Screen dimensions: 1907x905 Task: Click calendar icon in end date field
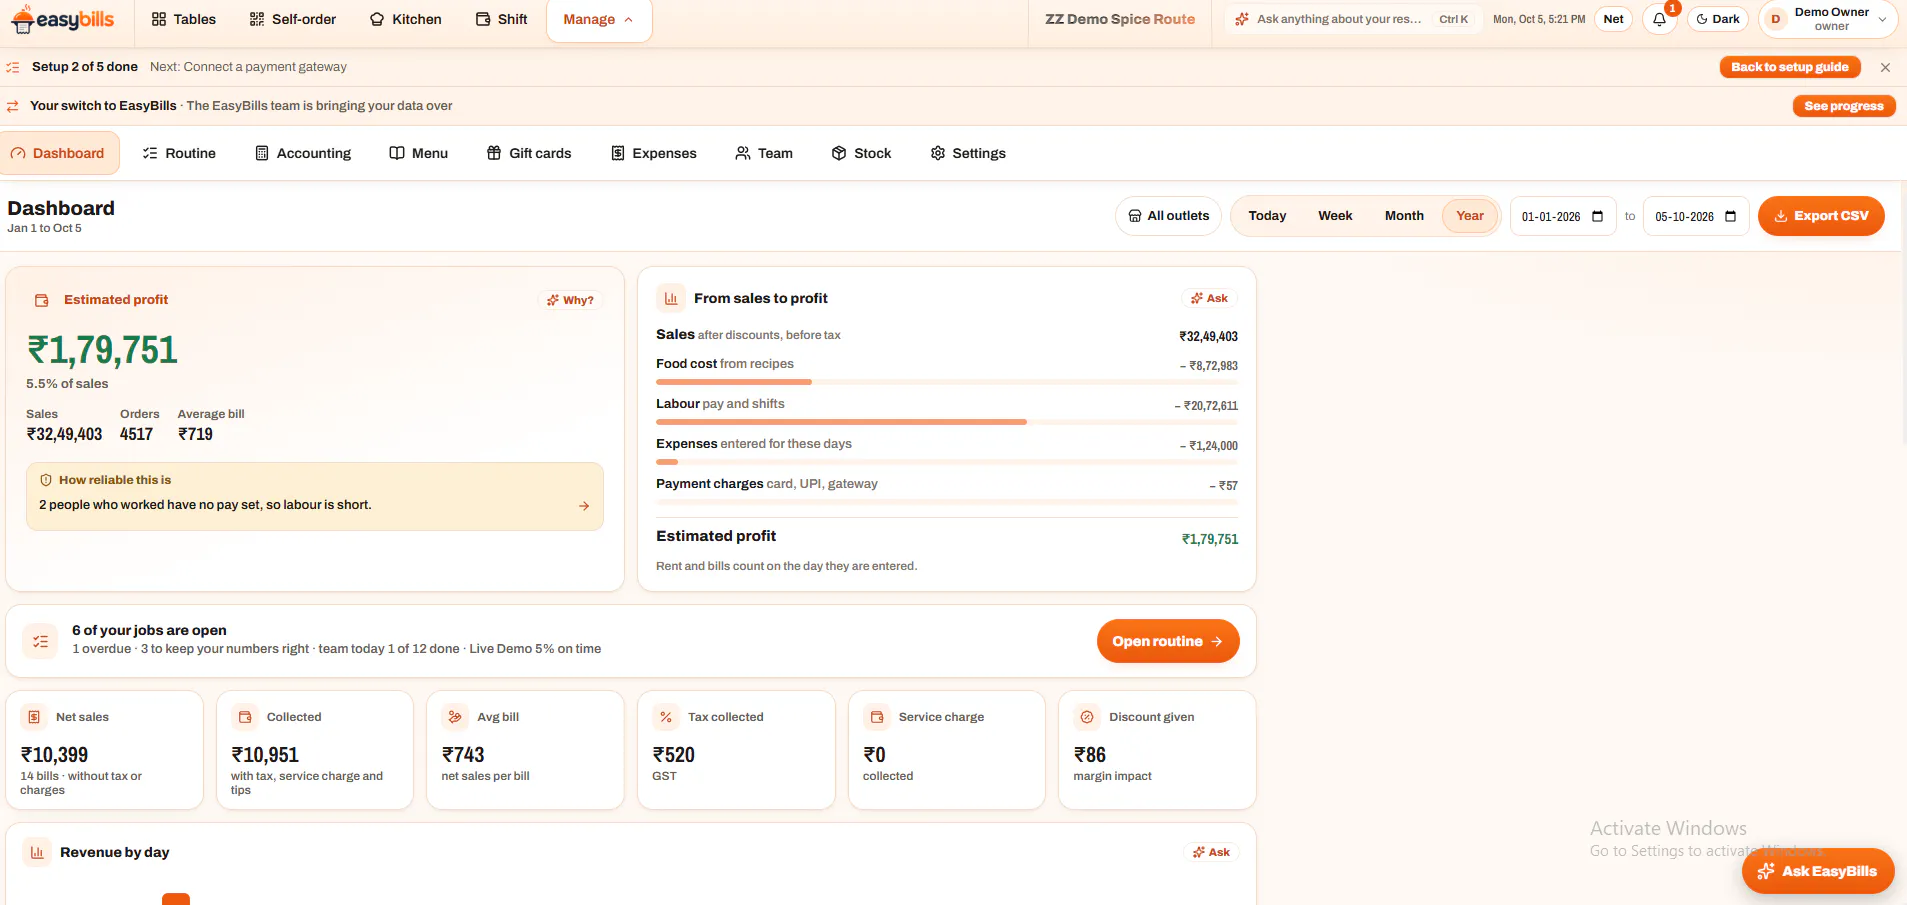click(1730, 216)
